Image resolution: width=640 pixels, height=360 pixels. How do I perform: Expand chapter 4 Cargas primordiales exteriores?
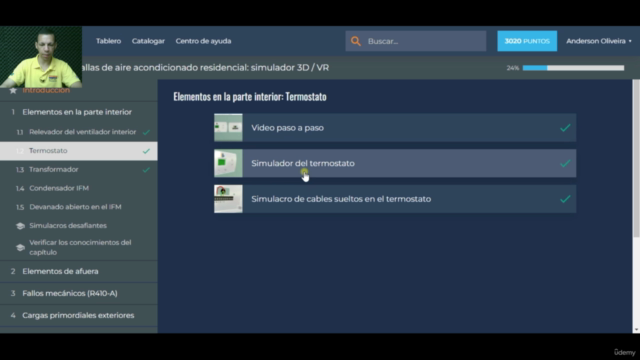tap(79, 316)
